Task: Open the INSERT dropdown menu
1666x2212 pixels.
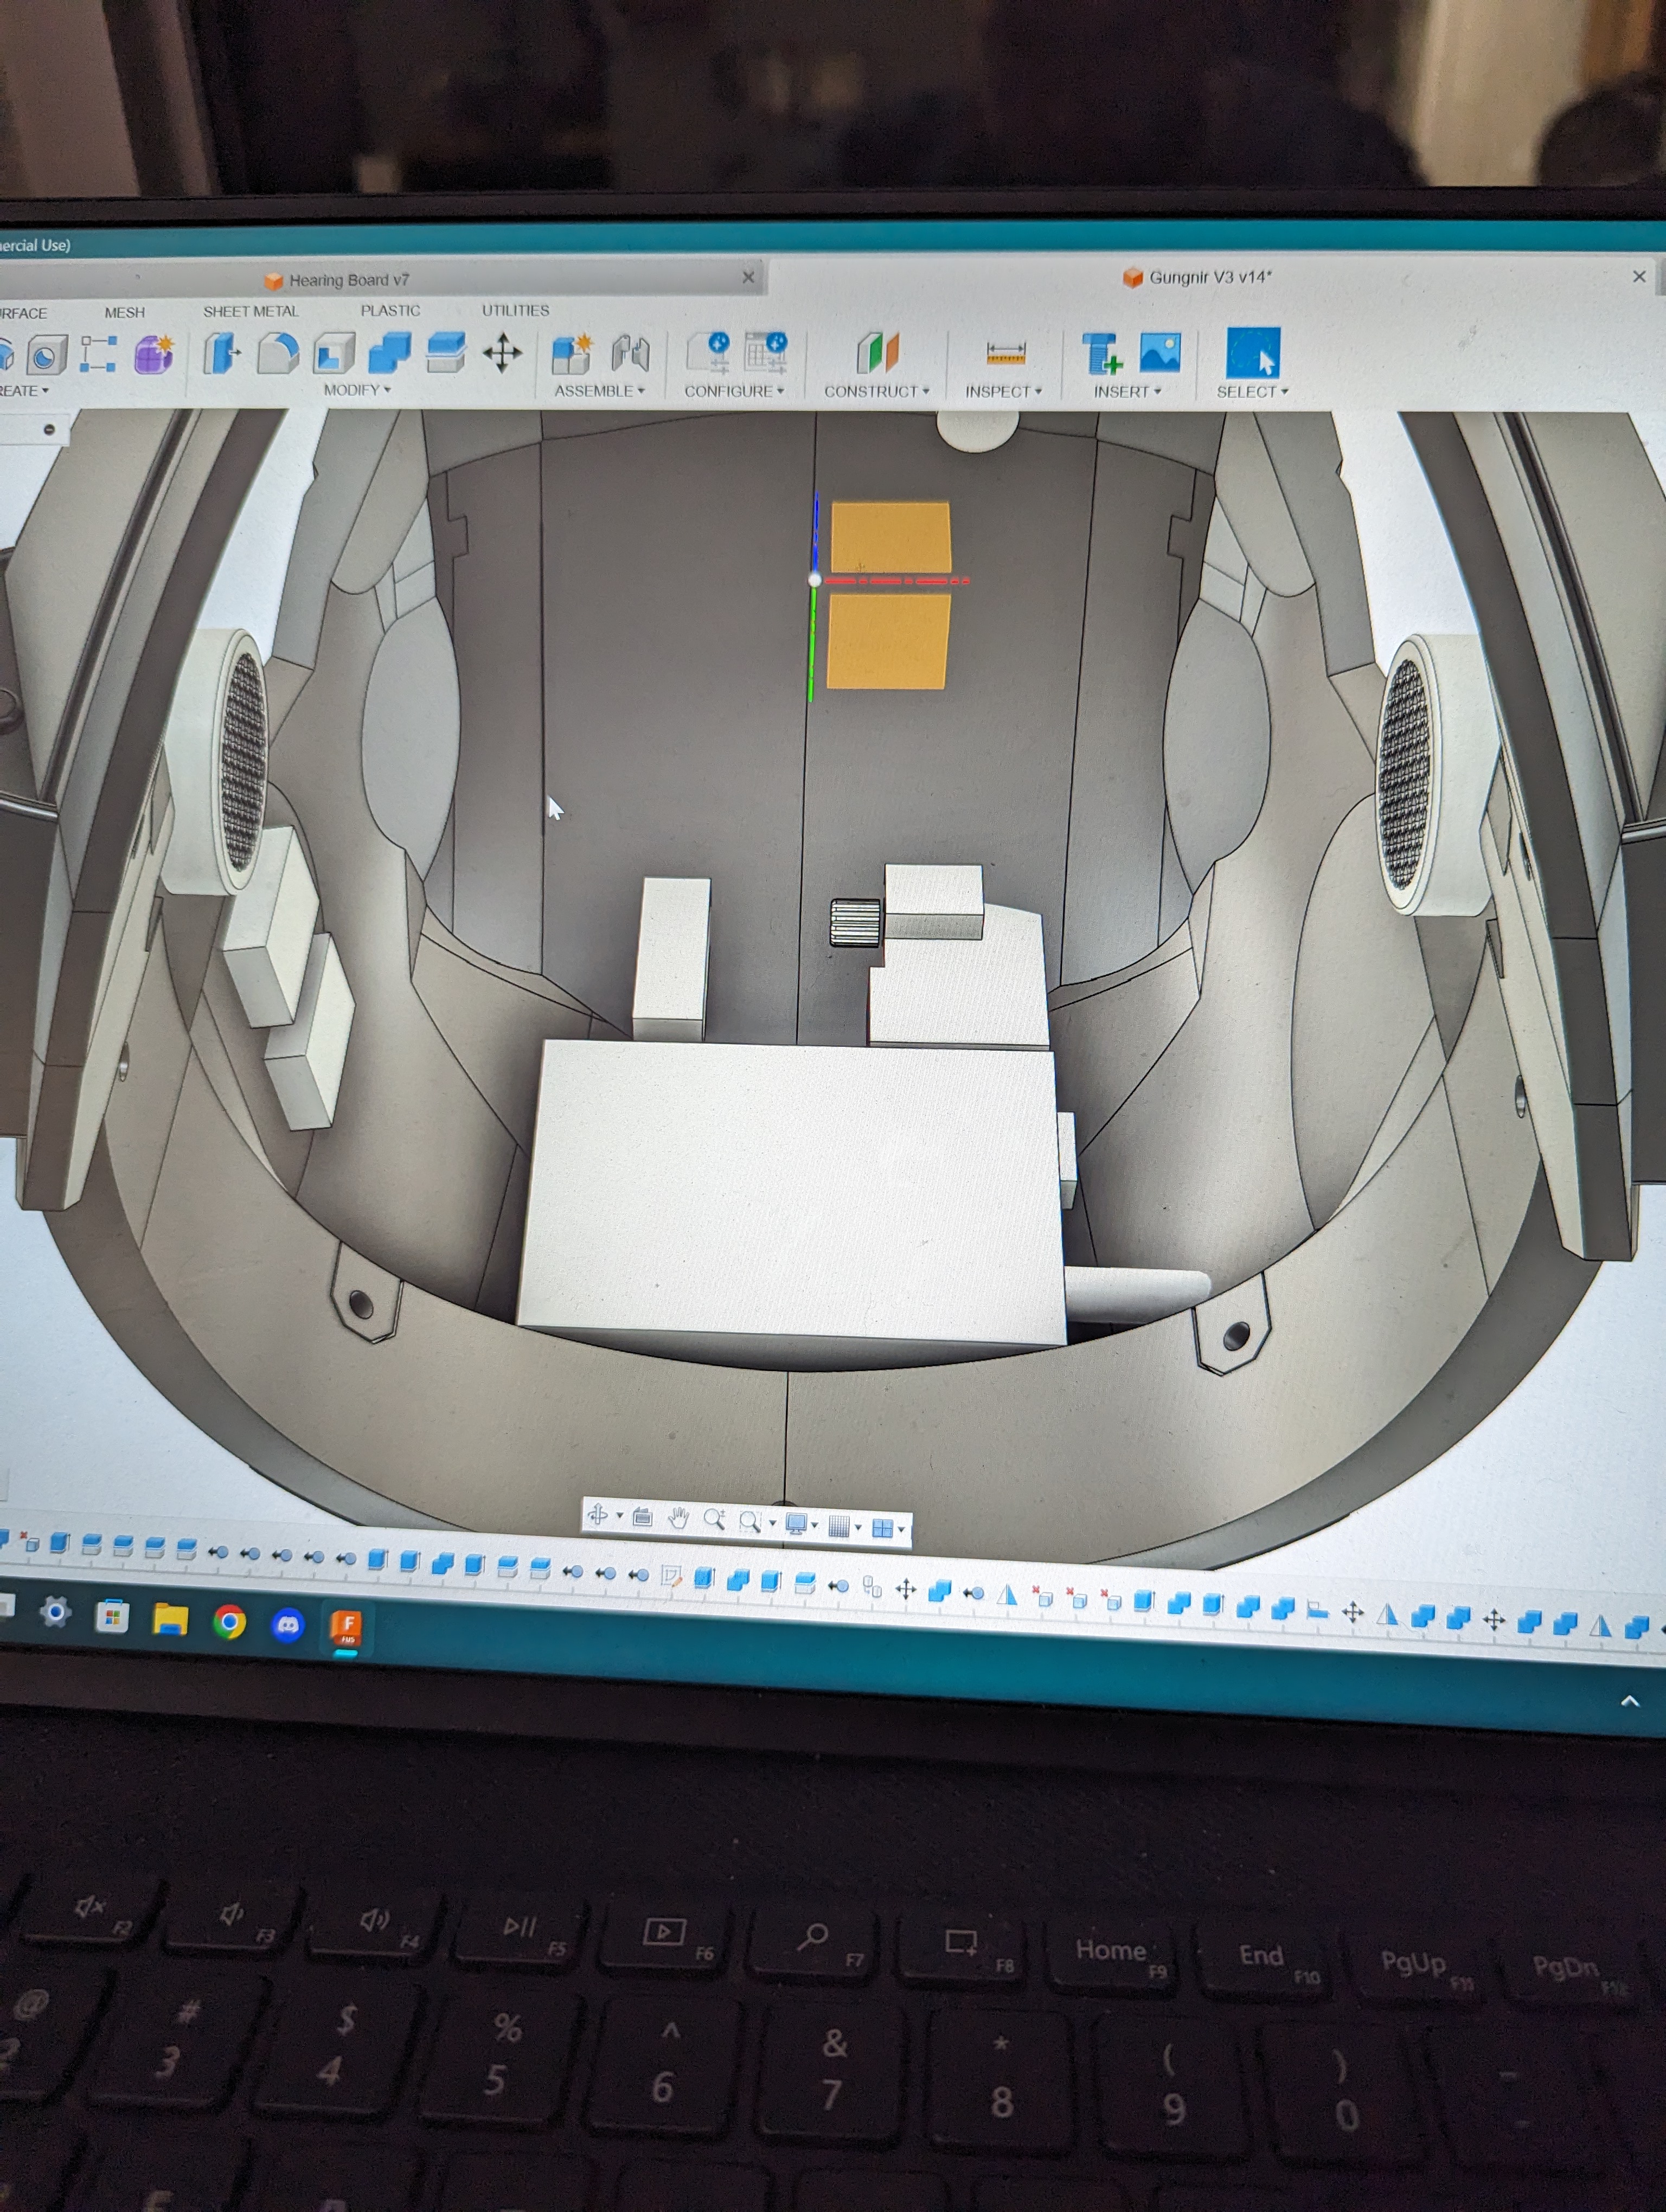Action: pos(1127,392)
